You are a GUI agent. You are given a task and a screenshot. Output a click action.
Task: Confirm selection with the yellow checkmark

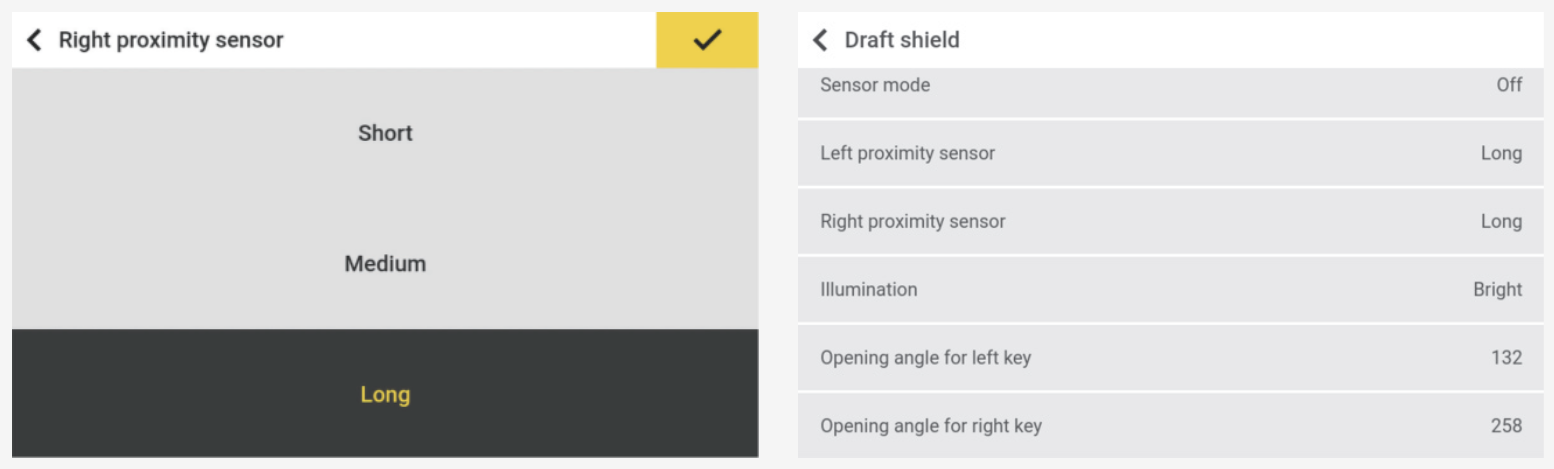(x=707, y=40)
